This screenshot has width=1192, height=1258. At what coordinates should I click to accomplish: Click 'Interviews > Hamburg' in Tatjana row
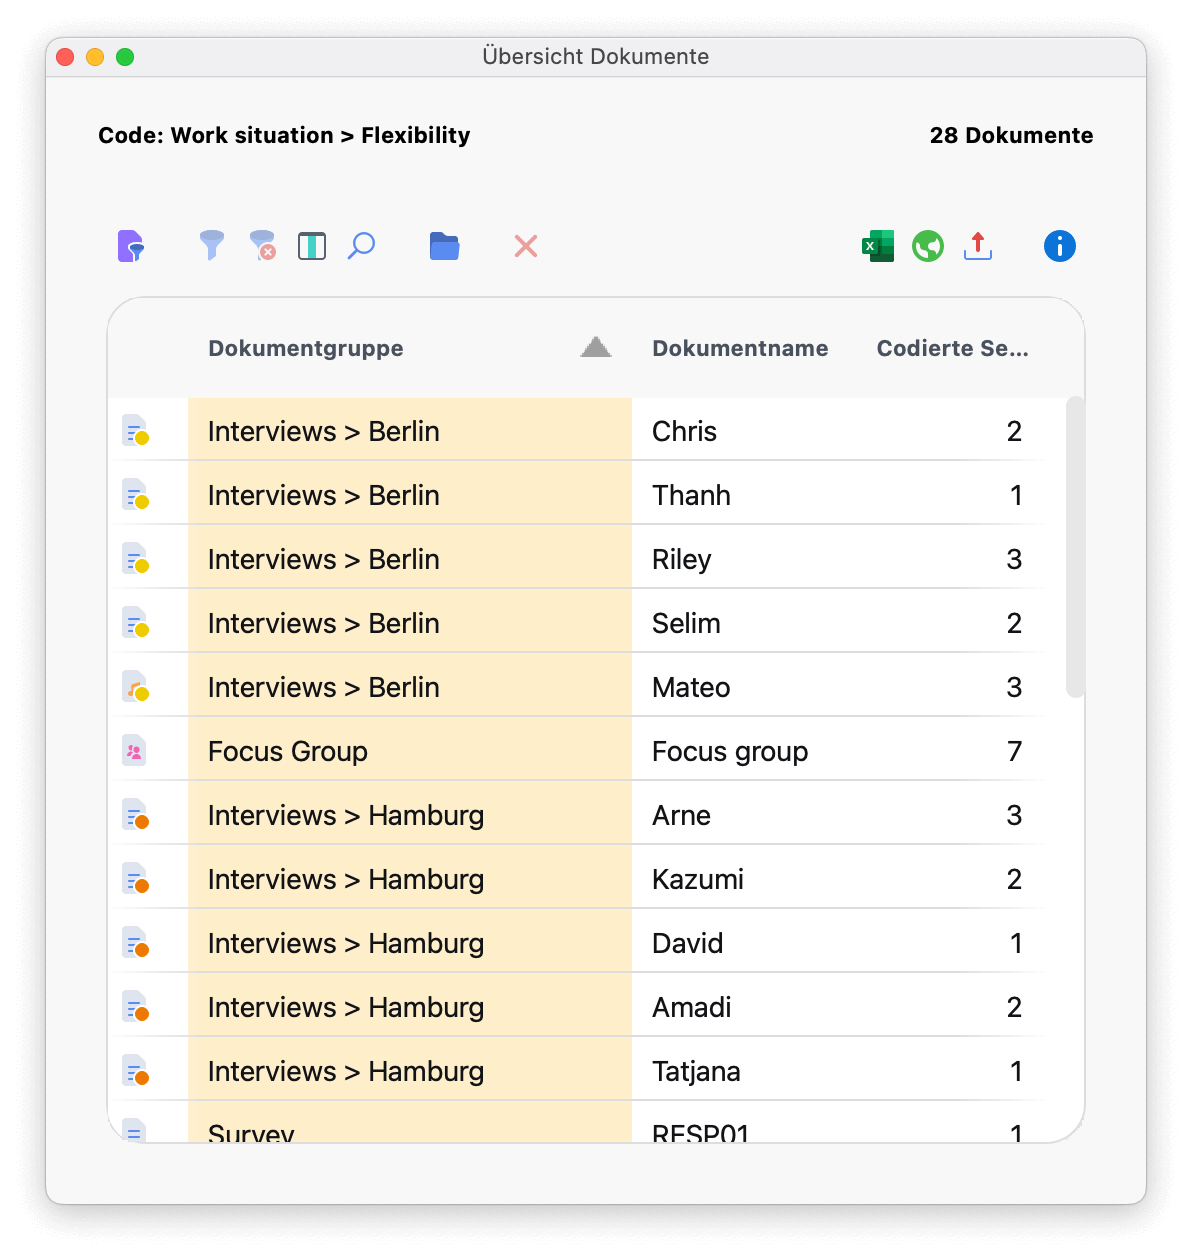346,1071
